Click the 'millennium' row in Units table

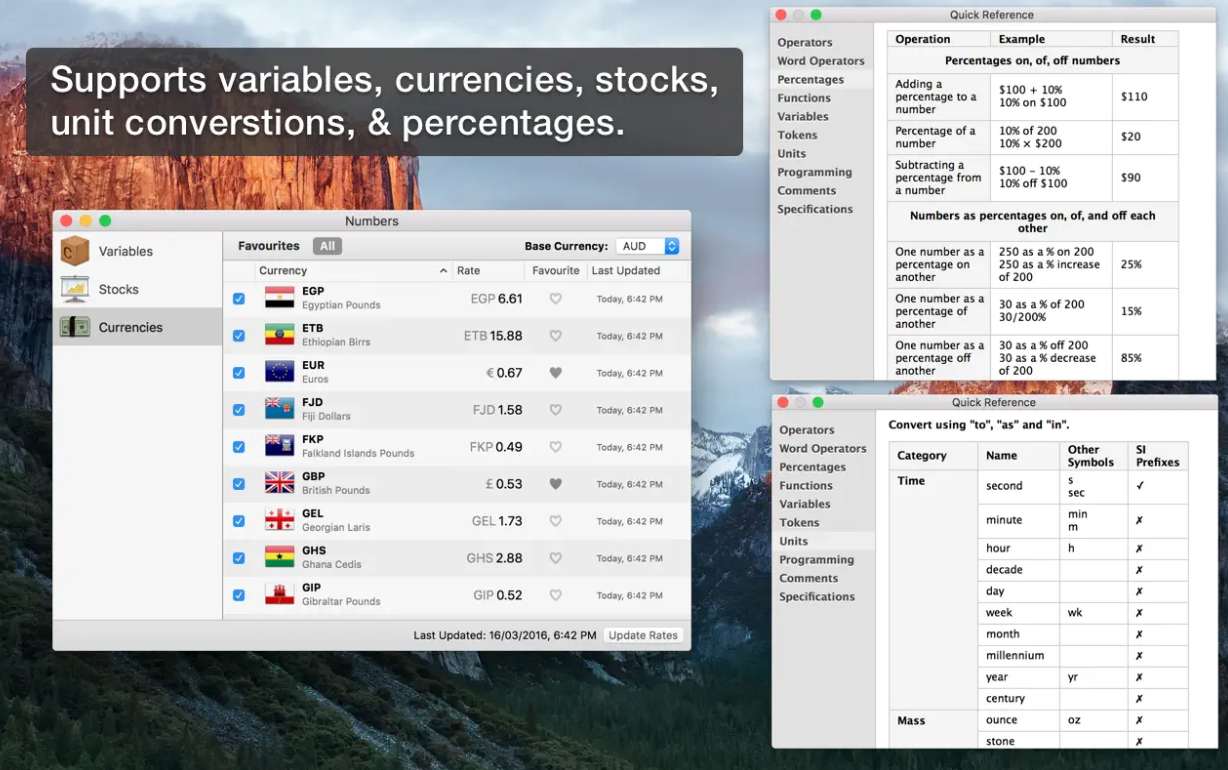(1083, 656)
